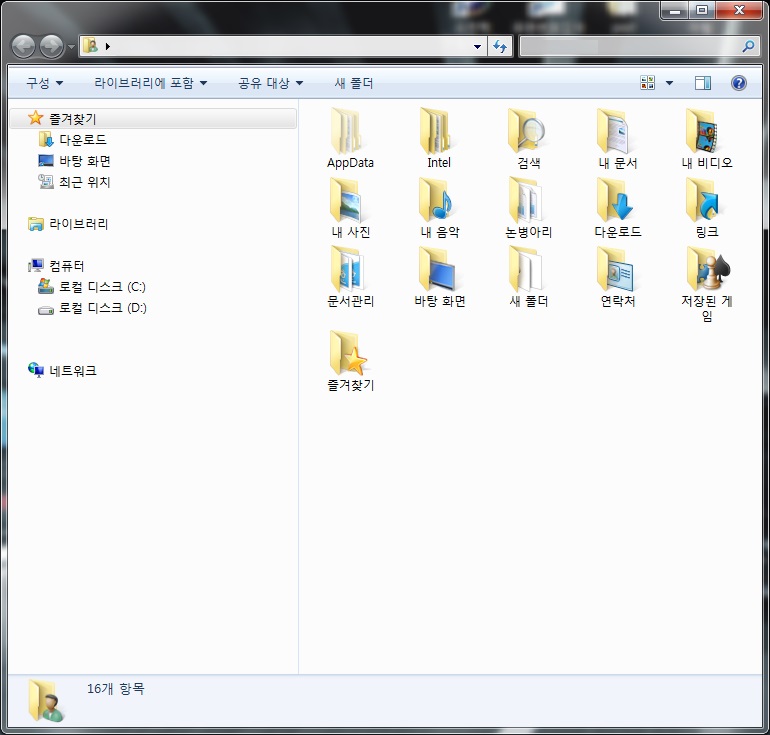Change view using the view icon
Screen dimensions: 770x735
[x=648, y=82]
